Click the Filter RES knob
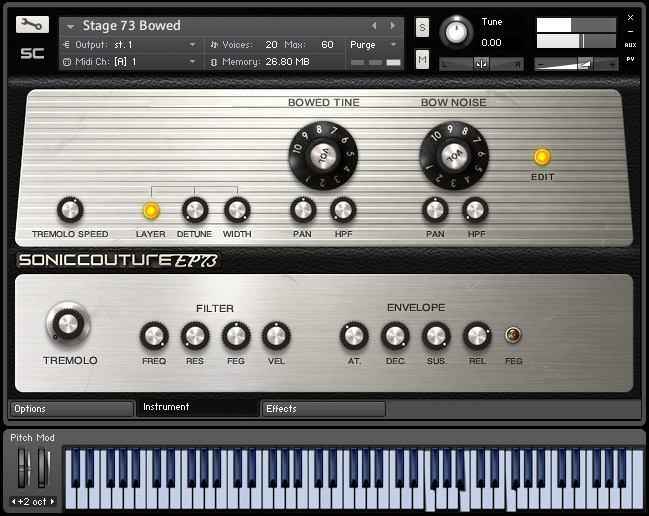Image resolution: width=649 pixels, height=516 pixels. [x=195, y=336]
